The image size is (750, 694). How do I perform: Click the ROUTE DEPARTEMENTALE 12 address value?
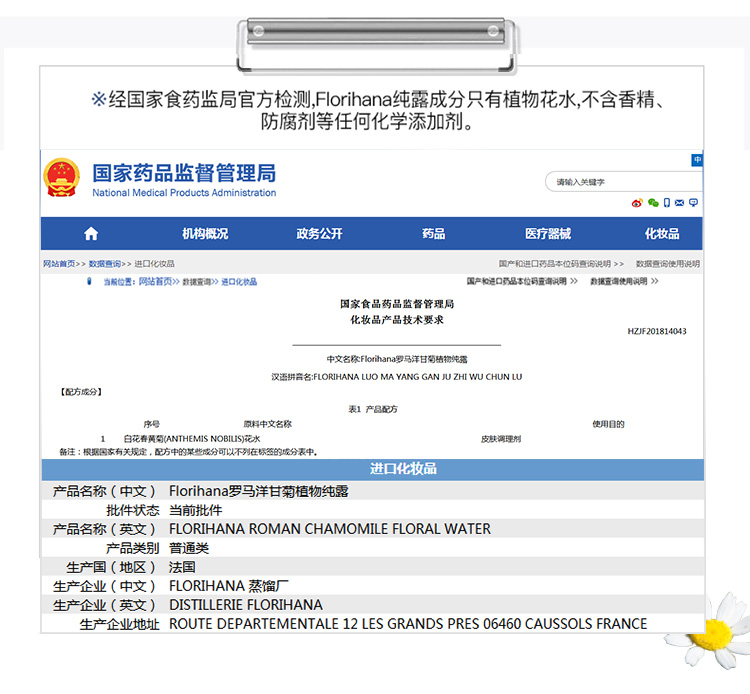tap(408, 624)
